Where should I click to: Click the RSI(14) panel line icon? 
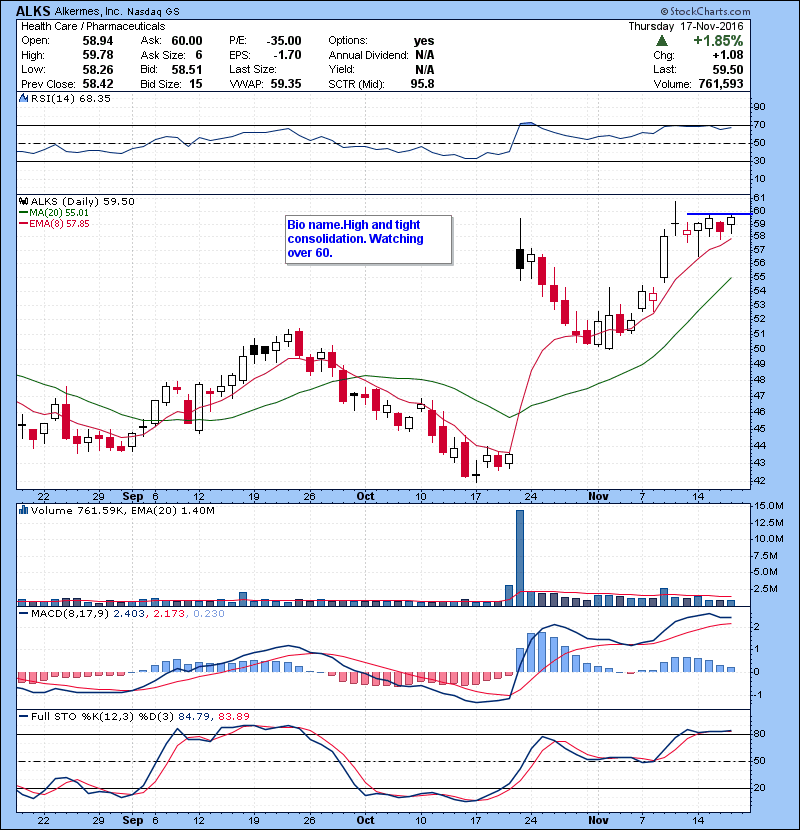[23, 98]
